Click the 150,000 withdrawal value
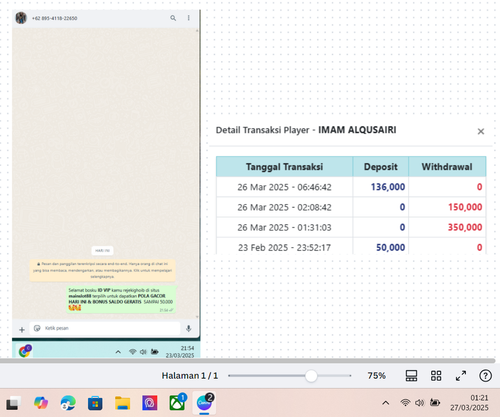500x417 pixels. coord(465,207)
